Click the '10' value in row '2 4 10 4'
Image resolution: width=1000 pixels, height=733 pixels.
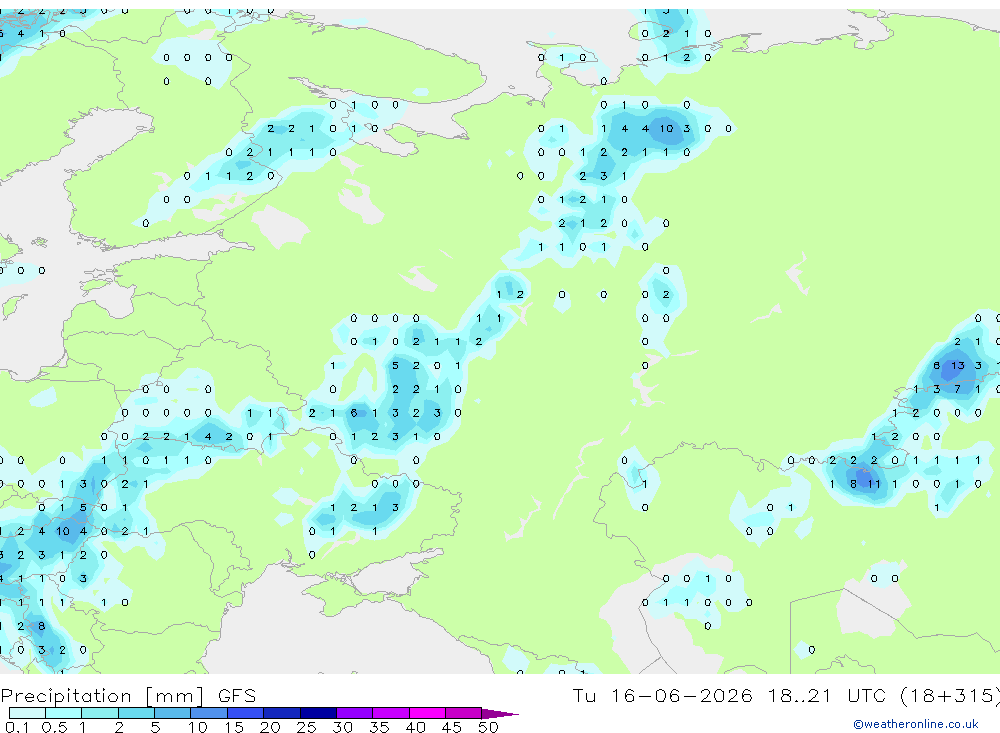62,531
